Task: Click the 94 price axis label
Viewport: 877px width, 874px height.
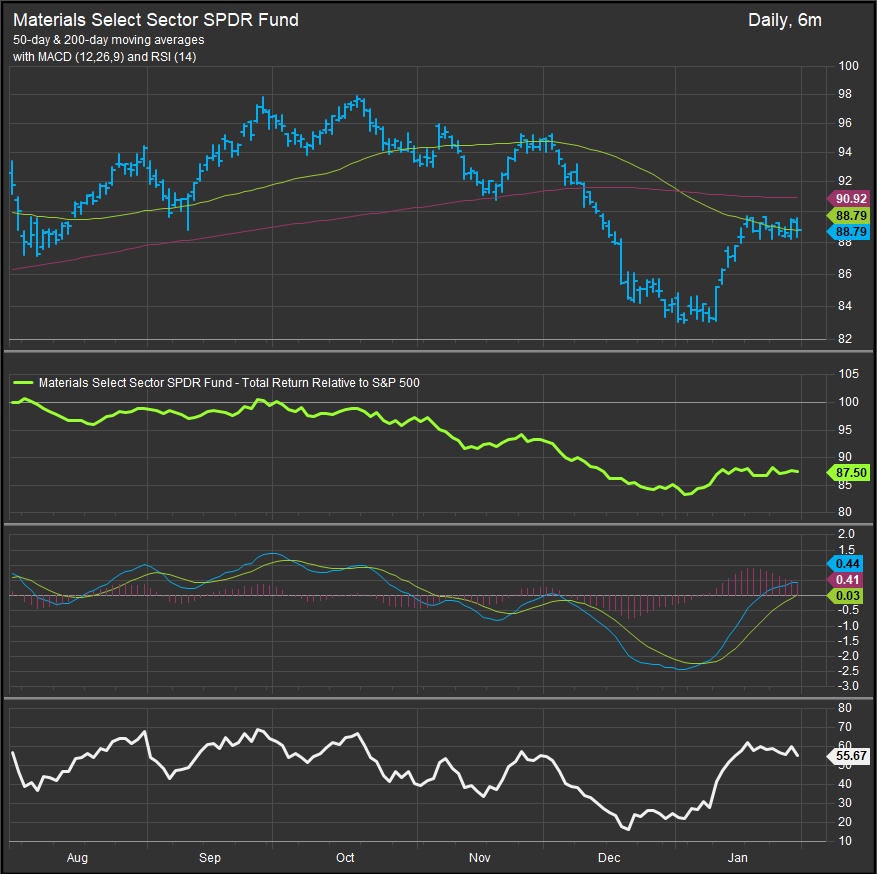Action: click(x=845, y=152)
